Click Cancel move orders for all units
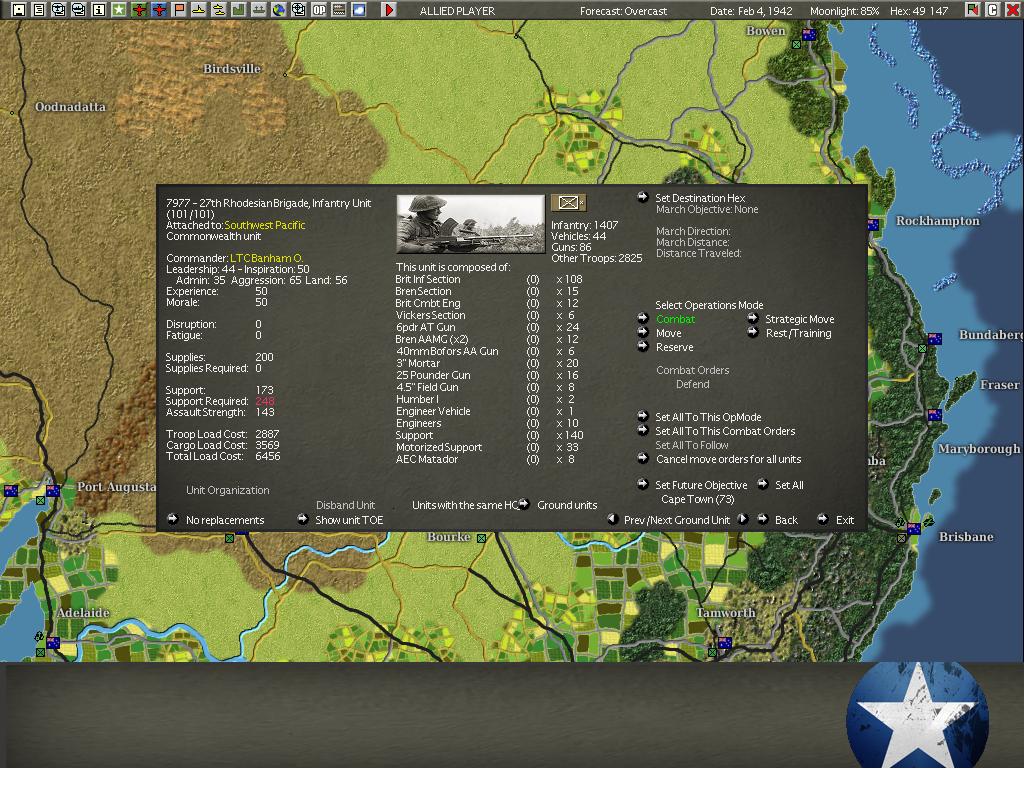This screenshot has height=786, width=1024. pos(728,460)
